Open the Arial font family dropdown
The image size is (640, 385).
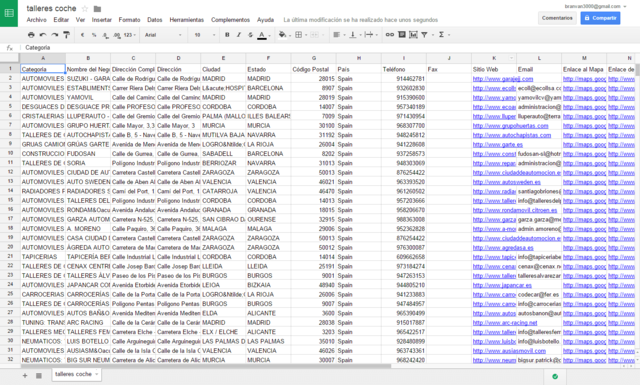click(163, 35)
